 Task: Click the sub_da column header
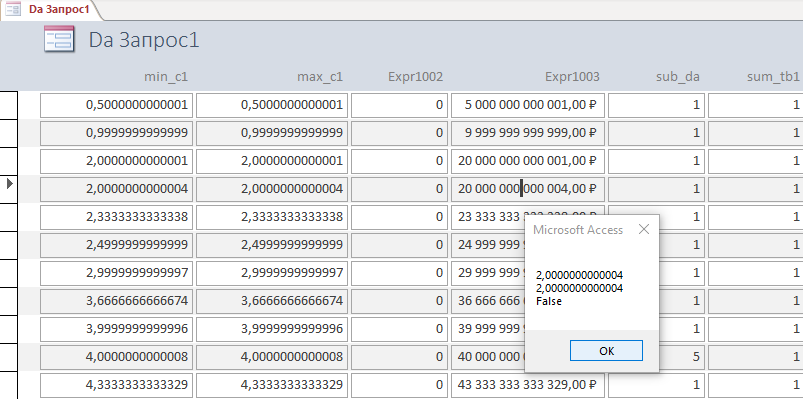678,77
